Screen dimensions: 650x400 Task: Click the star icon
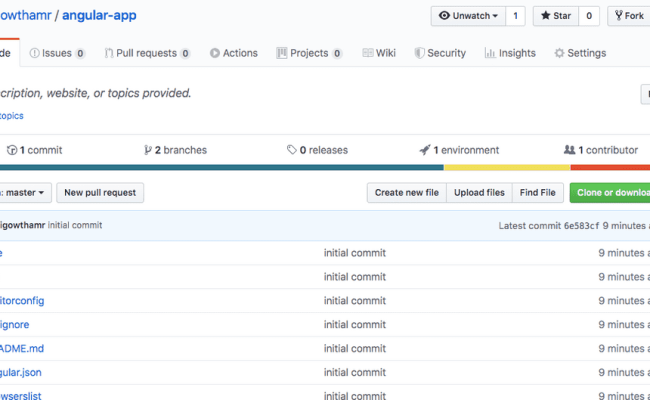click(x=546, y=16)
